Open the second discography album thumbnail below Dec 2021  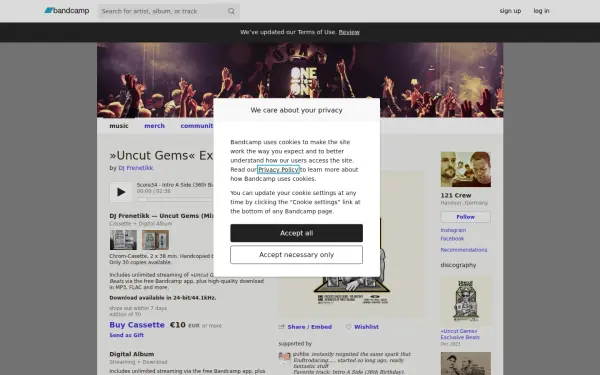tap(466, 364)
